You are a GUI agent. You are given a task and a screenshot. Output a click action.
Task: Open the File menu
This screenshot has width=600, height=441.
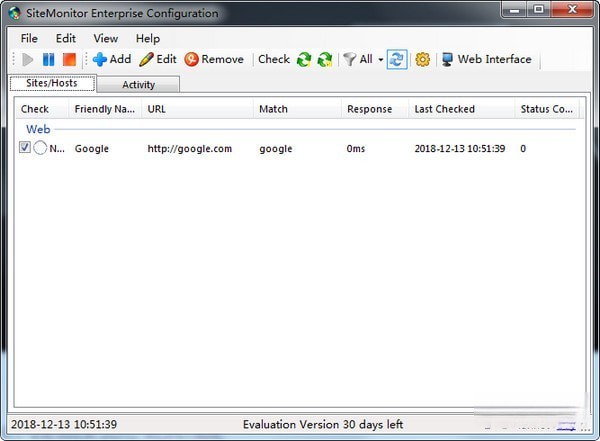pos(29,38)
